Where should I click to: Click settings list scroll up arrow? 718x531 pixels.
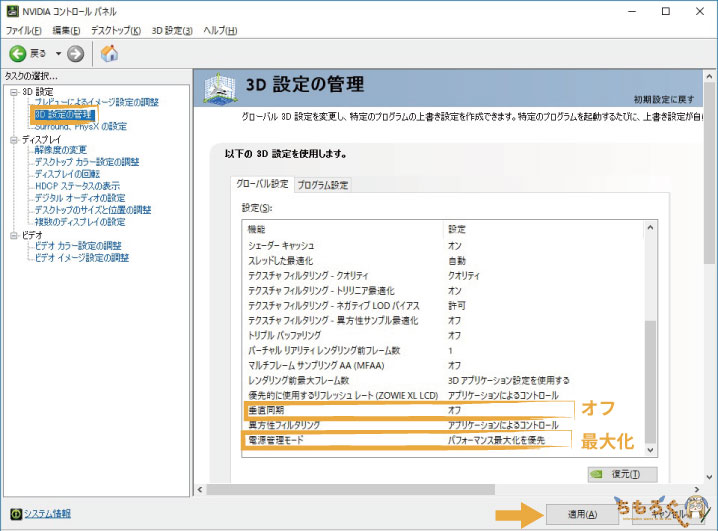pyautogui.click(x=650, y=228)
